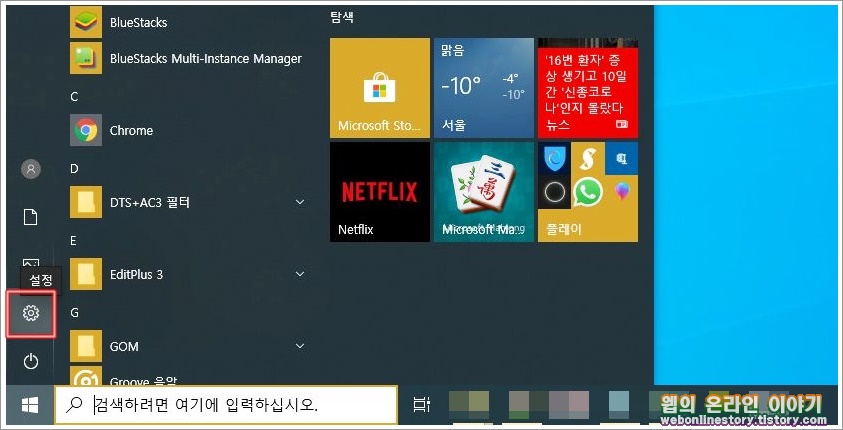
Task: Click the Power icon in Start sidebar
Action: click(x=31, y=361)
